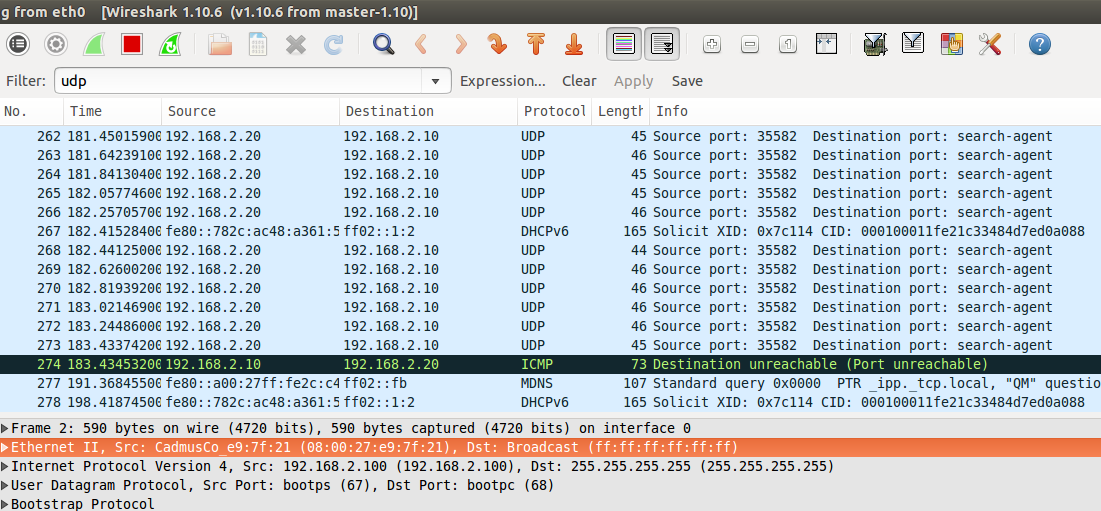Image resolution: width=1101 pixels, height=511 pixels.
Task: Open the capture interfaces list icon
Action: 18,44
